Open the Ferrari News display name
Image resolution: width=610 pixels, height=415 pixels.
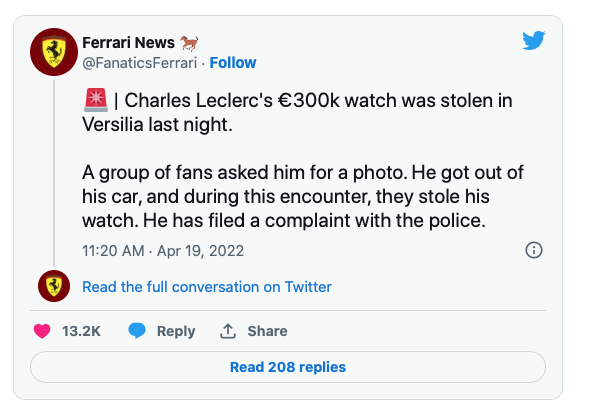(127, 42)
